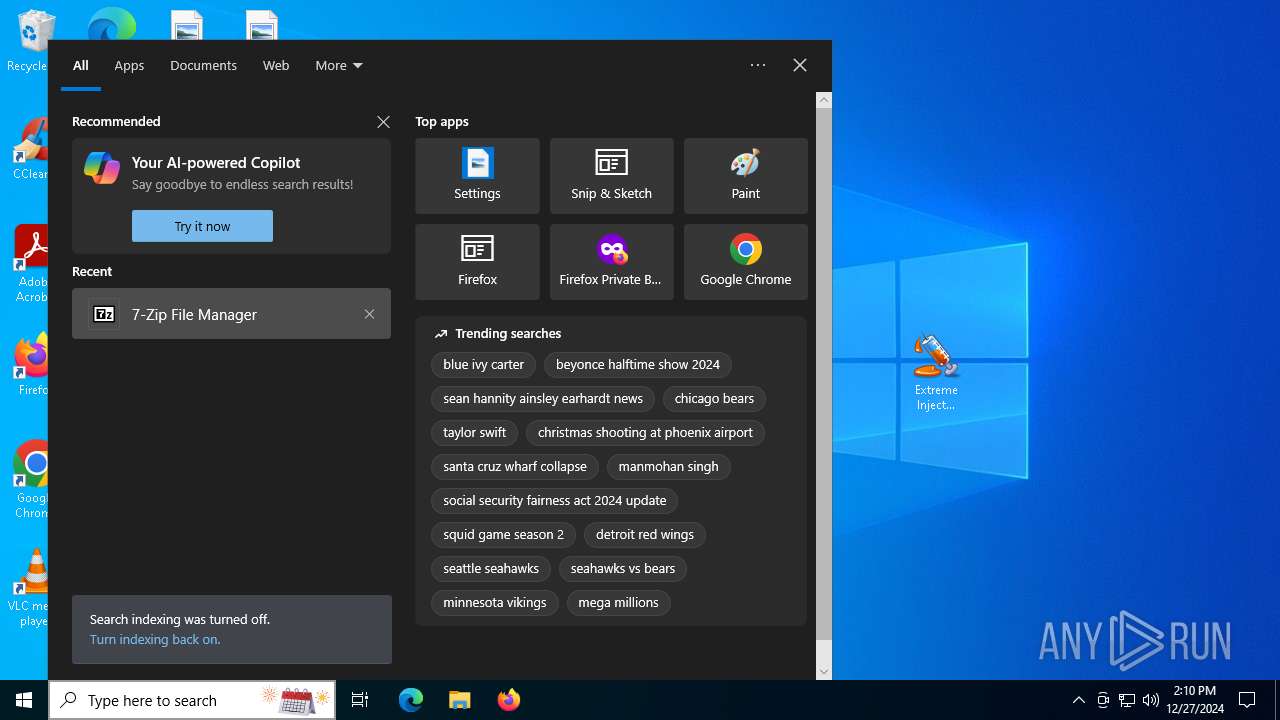Search trending 'blue ivy carter'

(484, 365)
